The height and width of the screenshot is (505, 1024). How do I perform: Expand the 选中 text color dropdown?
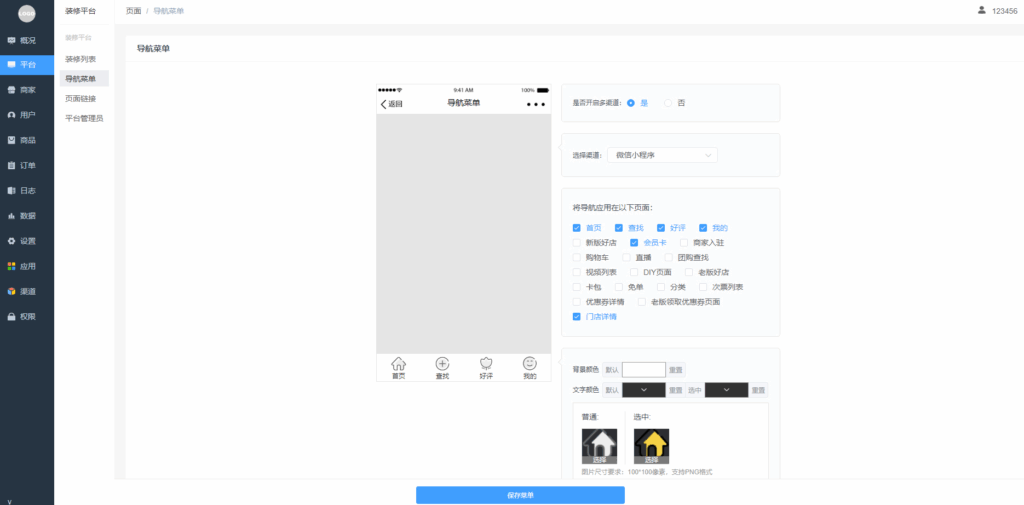pos(726,390)
